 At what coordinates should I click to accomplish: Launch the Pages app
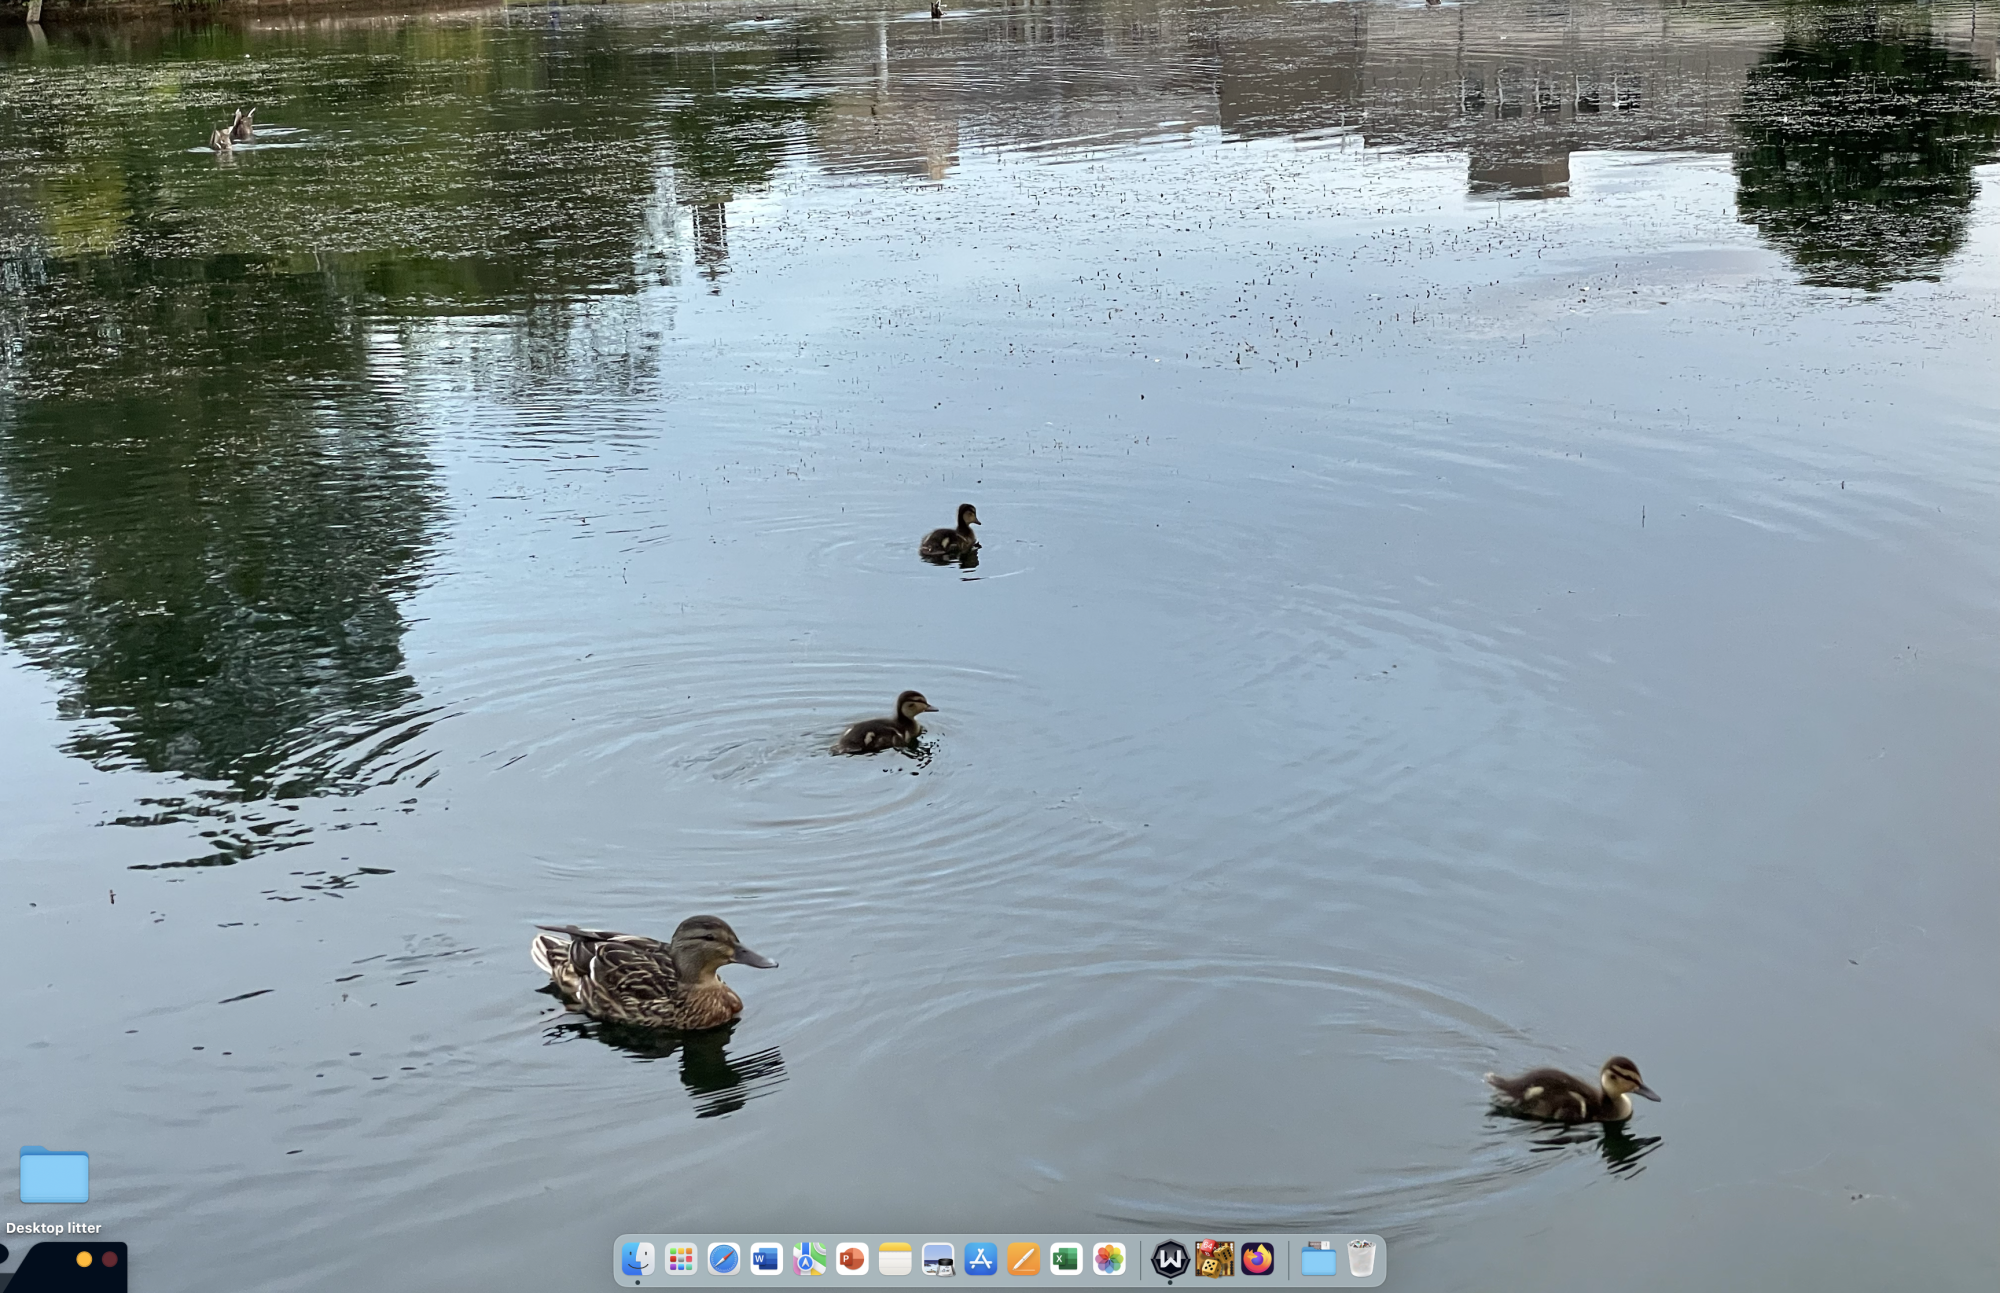click(x=1023, y=1259)
